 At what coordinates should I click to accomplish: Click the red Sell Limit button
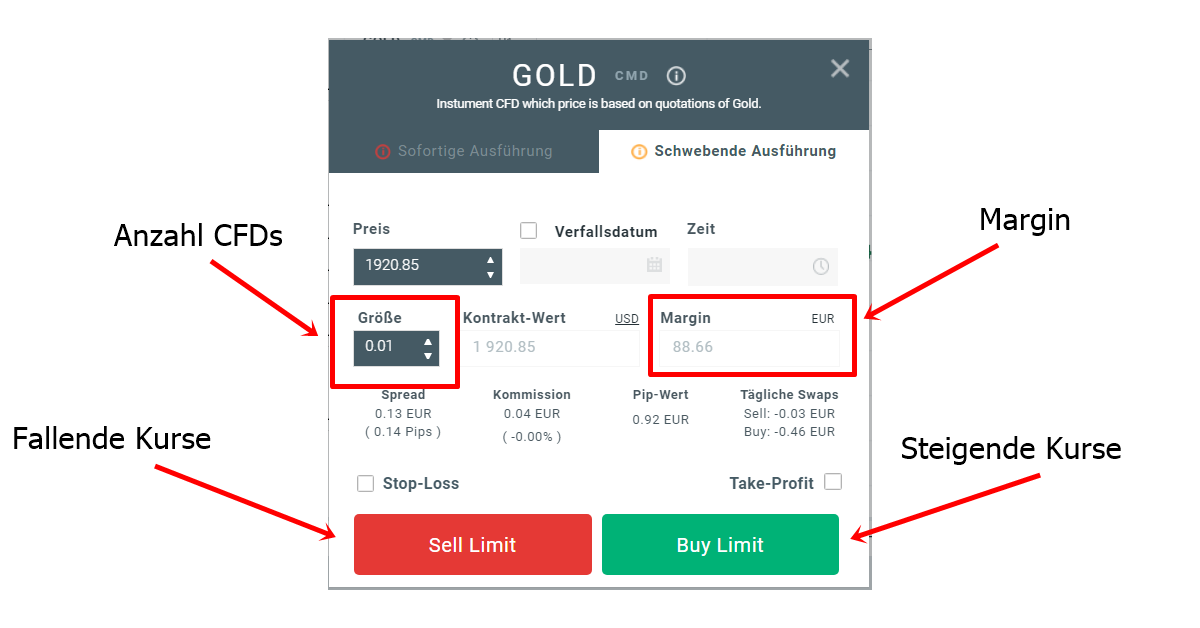(473, 545)
